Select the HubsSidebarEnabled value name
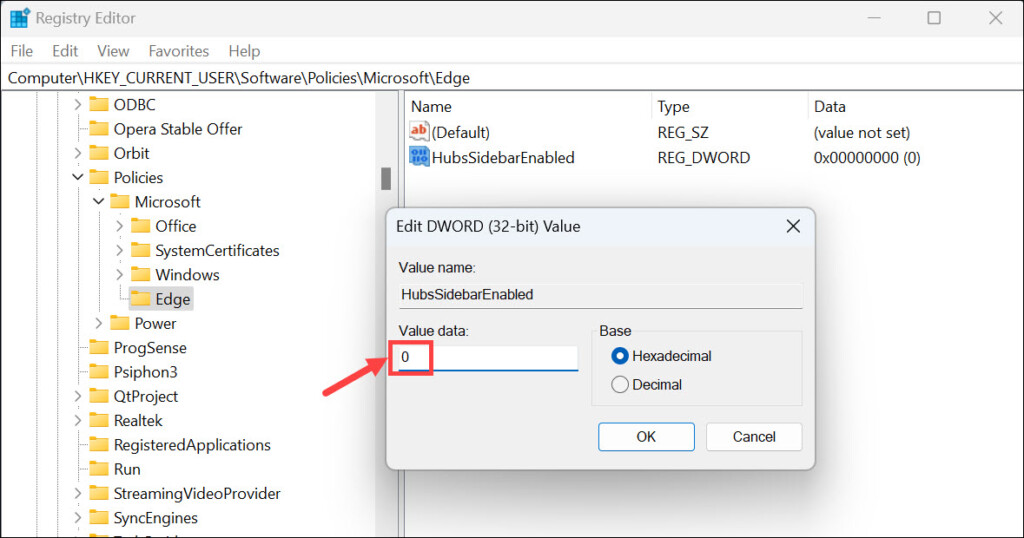Viewport: 1024px width, 538px height. [503, 157]
